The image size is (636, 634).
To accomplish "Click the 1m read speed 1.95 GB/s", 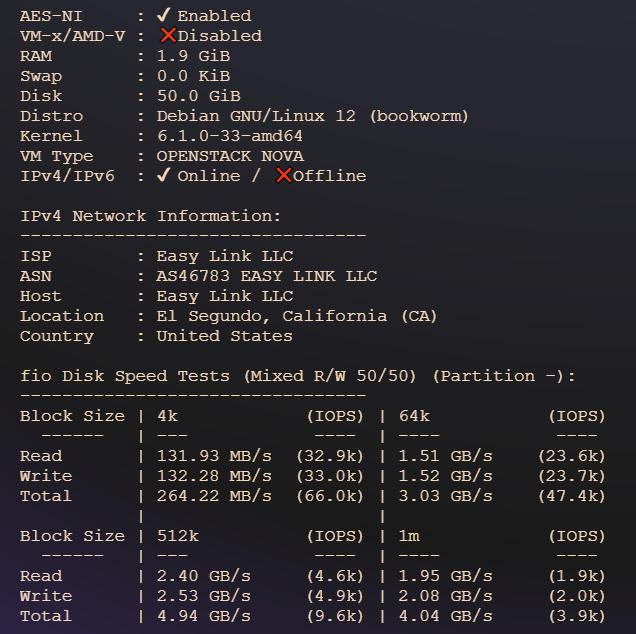I will click(445, 576).
